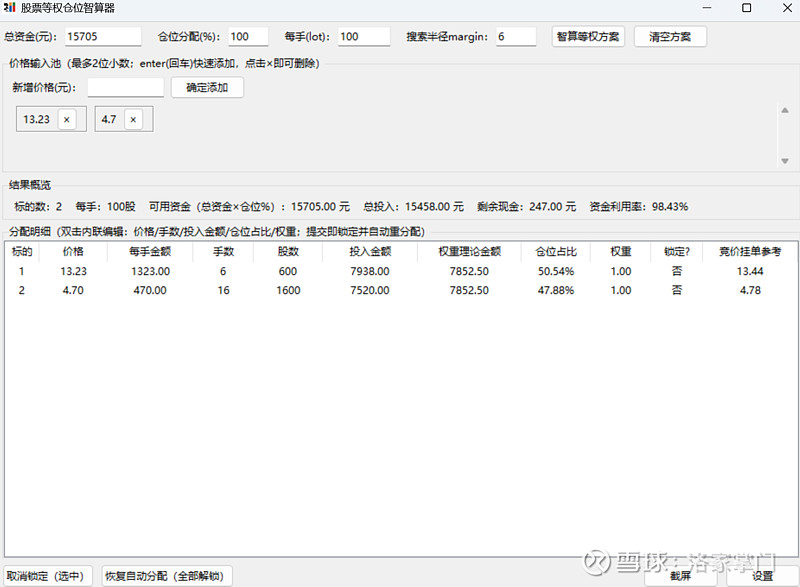The image size is (800, 587).
Task: Select 仓位占比 cell 50.54%
Action: pos(556,271)
